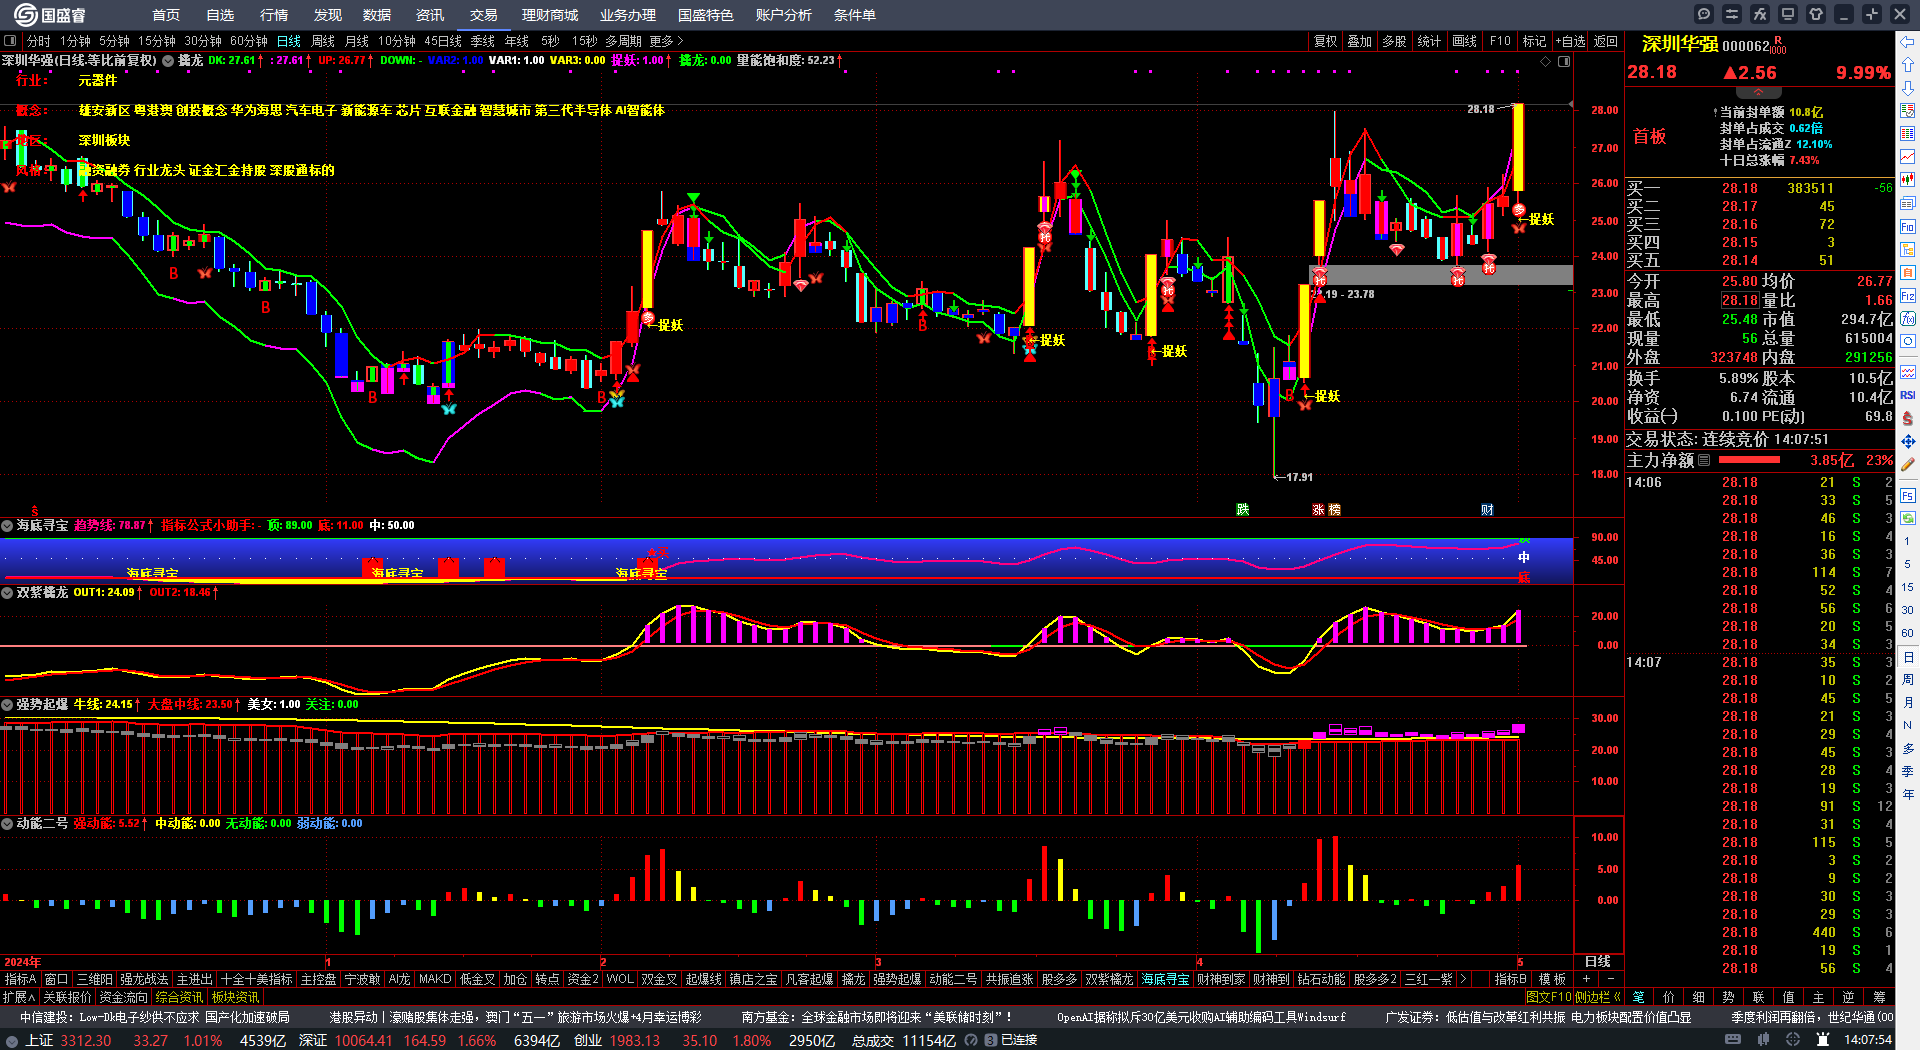1920x1050 pixels.
Task: Click the +自选 add to watchlist button
Action: 1570,41
